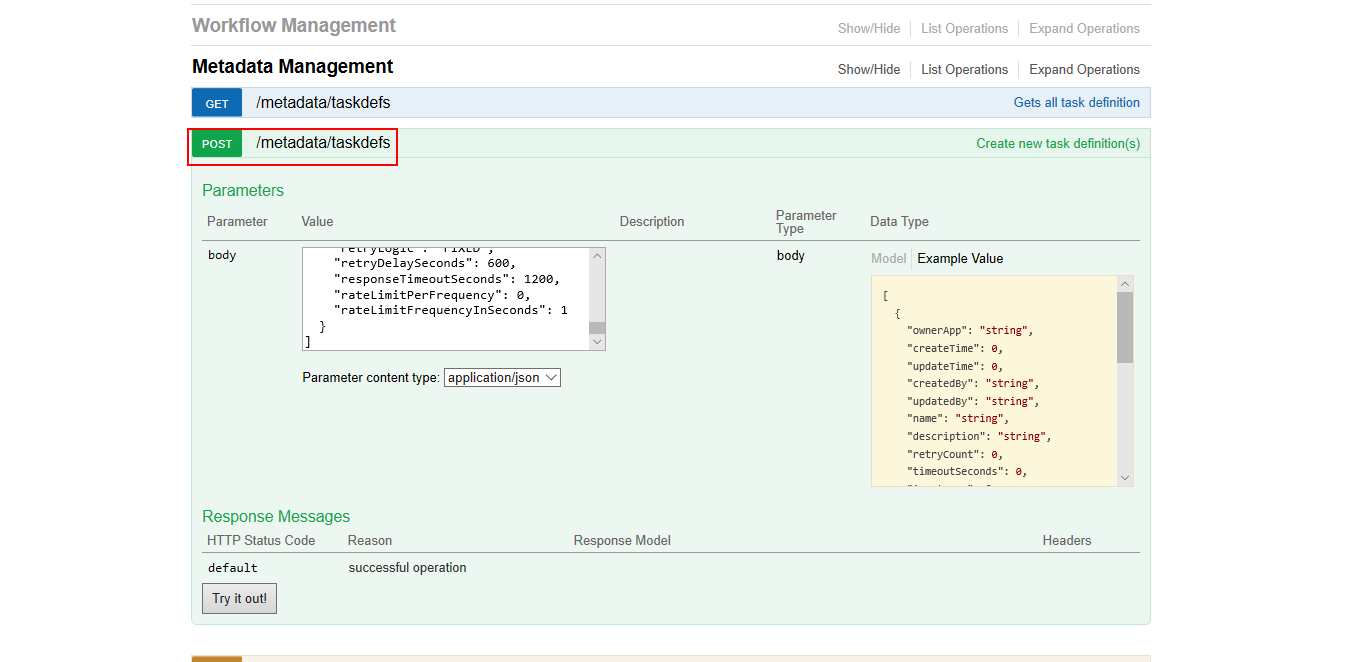The image size is (1361, 662).
Task: Click the Metadata Management section heading
Action: pyautogui.click(x=293, y=67)
